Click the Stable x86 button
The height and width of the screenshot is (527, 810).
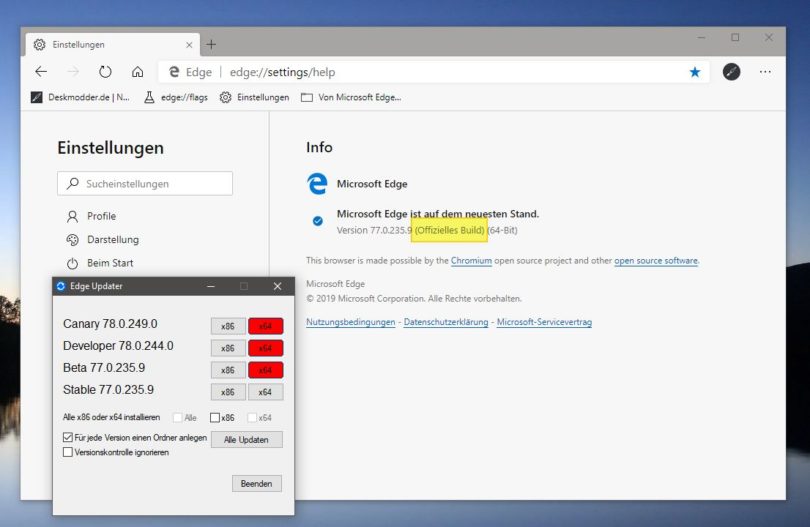(x=228, y=392)
